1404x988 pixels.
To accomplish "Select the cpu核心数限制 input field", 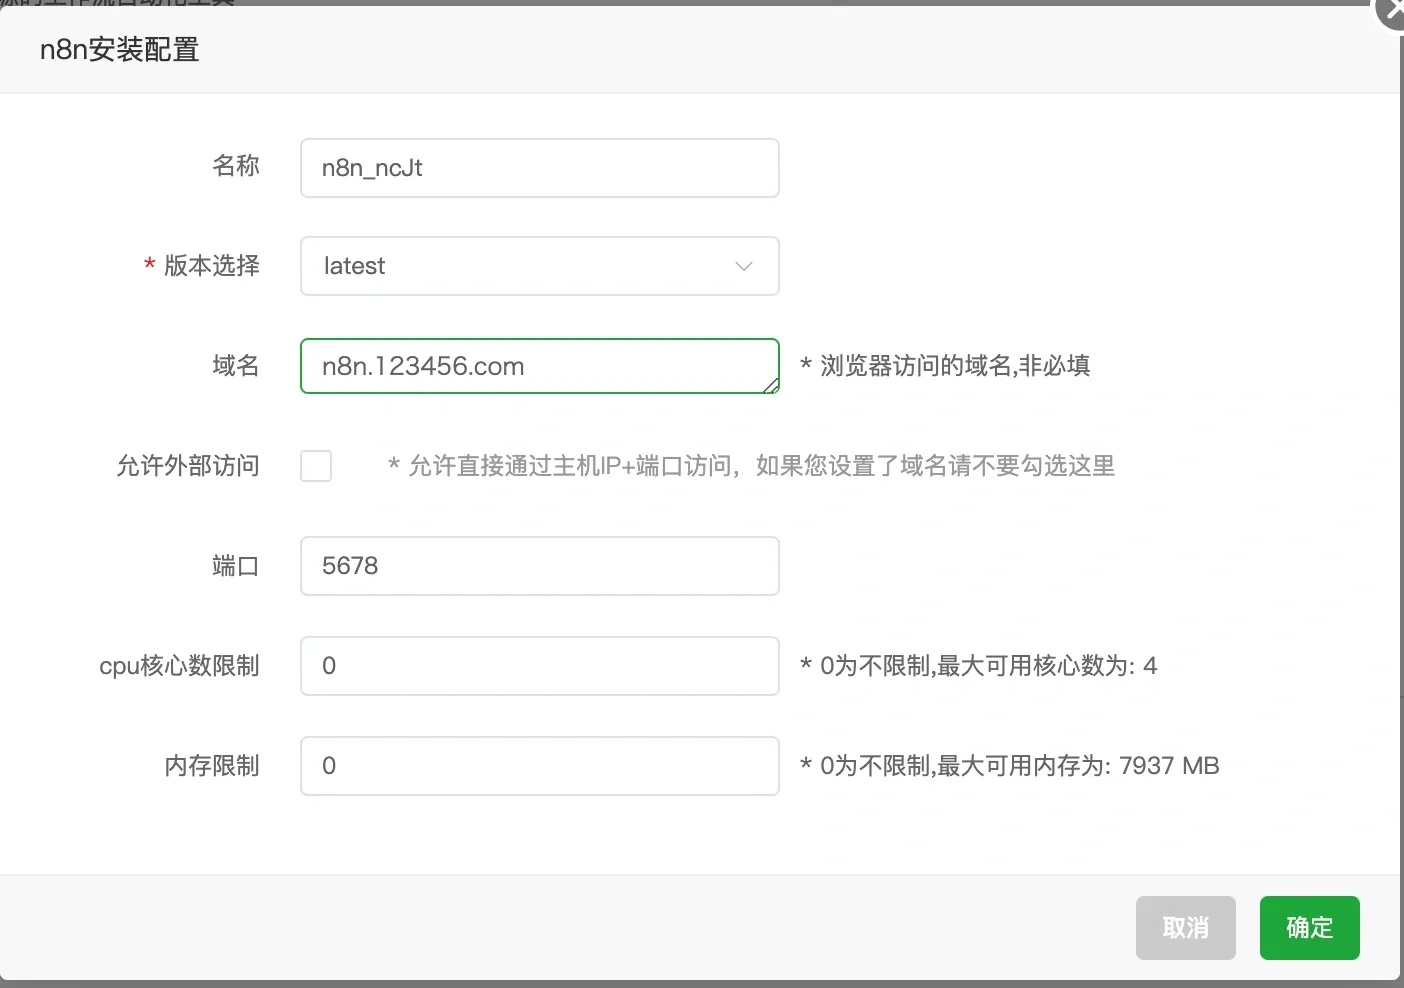I will pos(539,666).
